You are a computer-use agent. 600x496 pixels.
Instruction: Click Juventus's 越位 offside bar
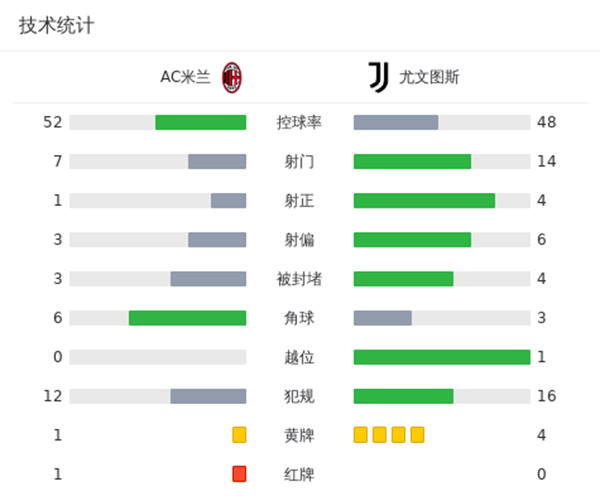[x=441, y=357]
